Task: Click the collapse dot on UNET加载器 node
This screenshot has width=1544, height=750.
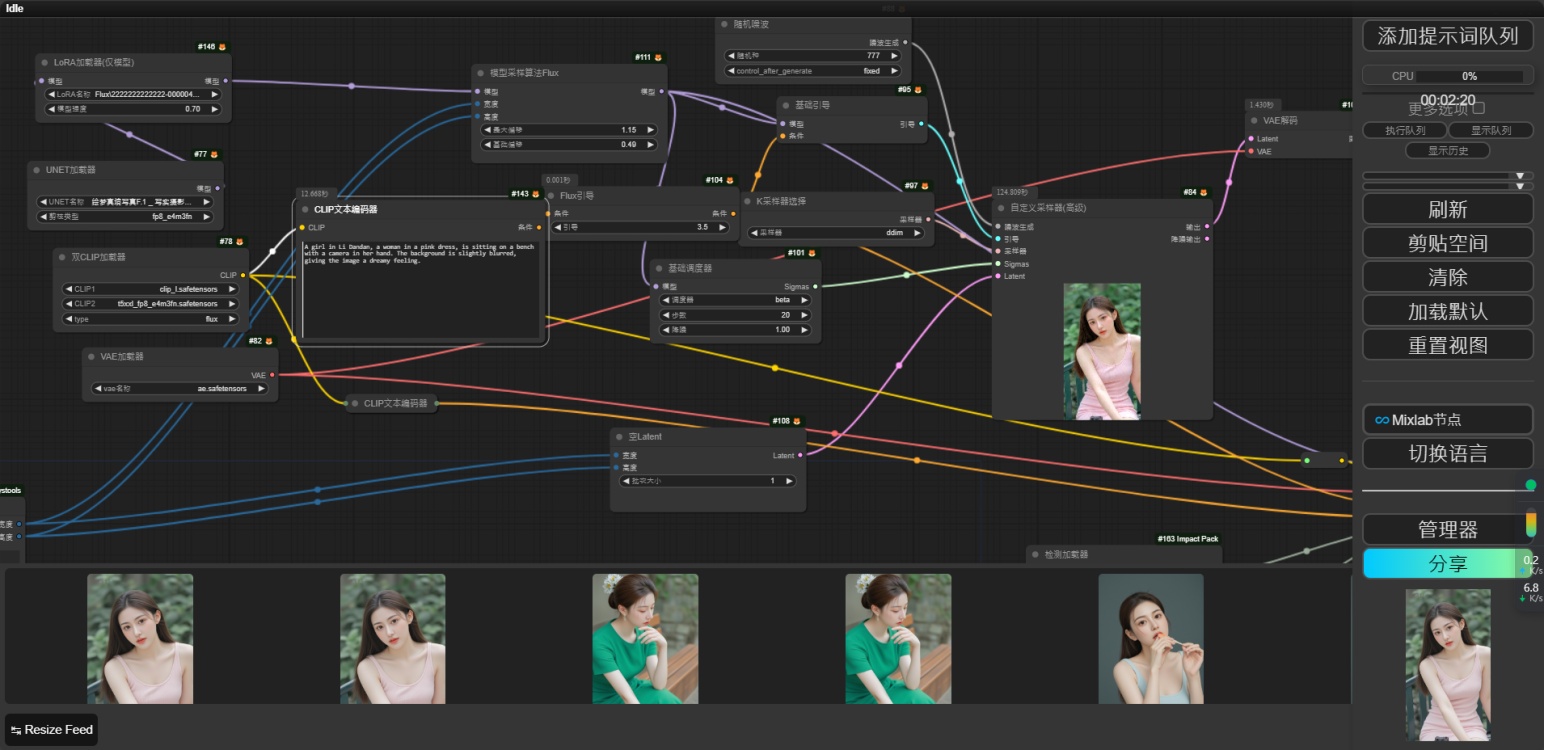Action: [x=37, y=170]
